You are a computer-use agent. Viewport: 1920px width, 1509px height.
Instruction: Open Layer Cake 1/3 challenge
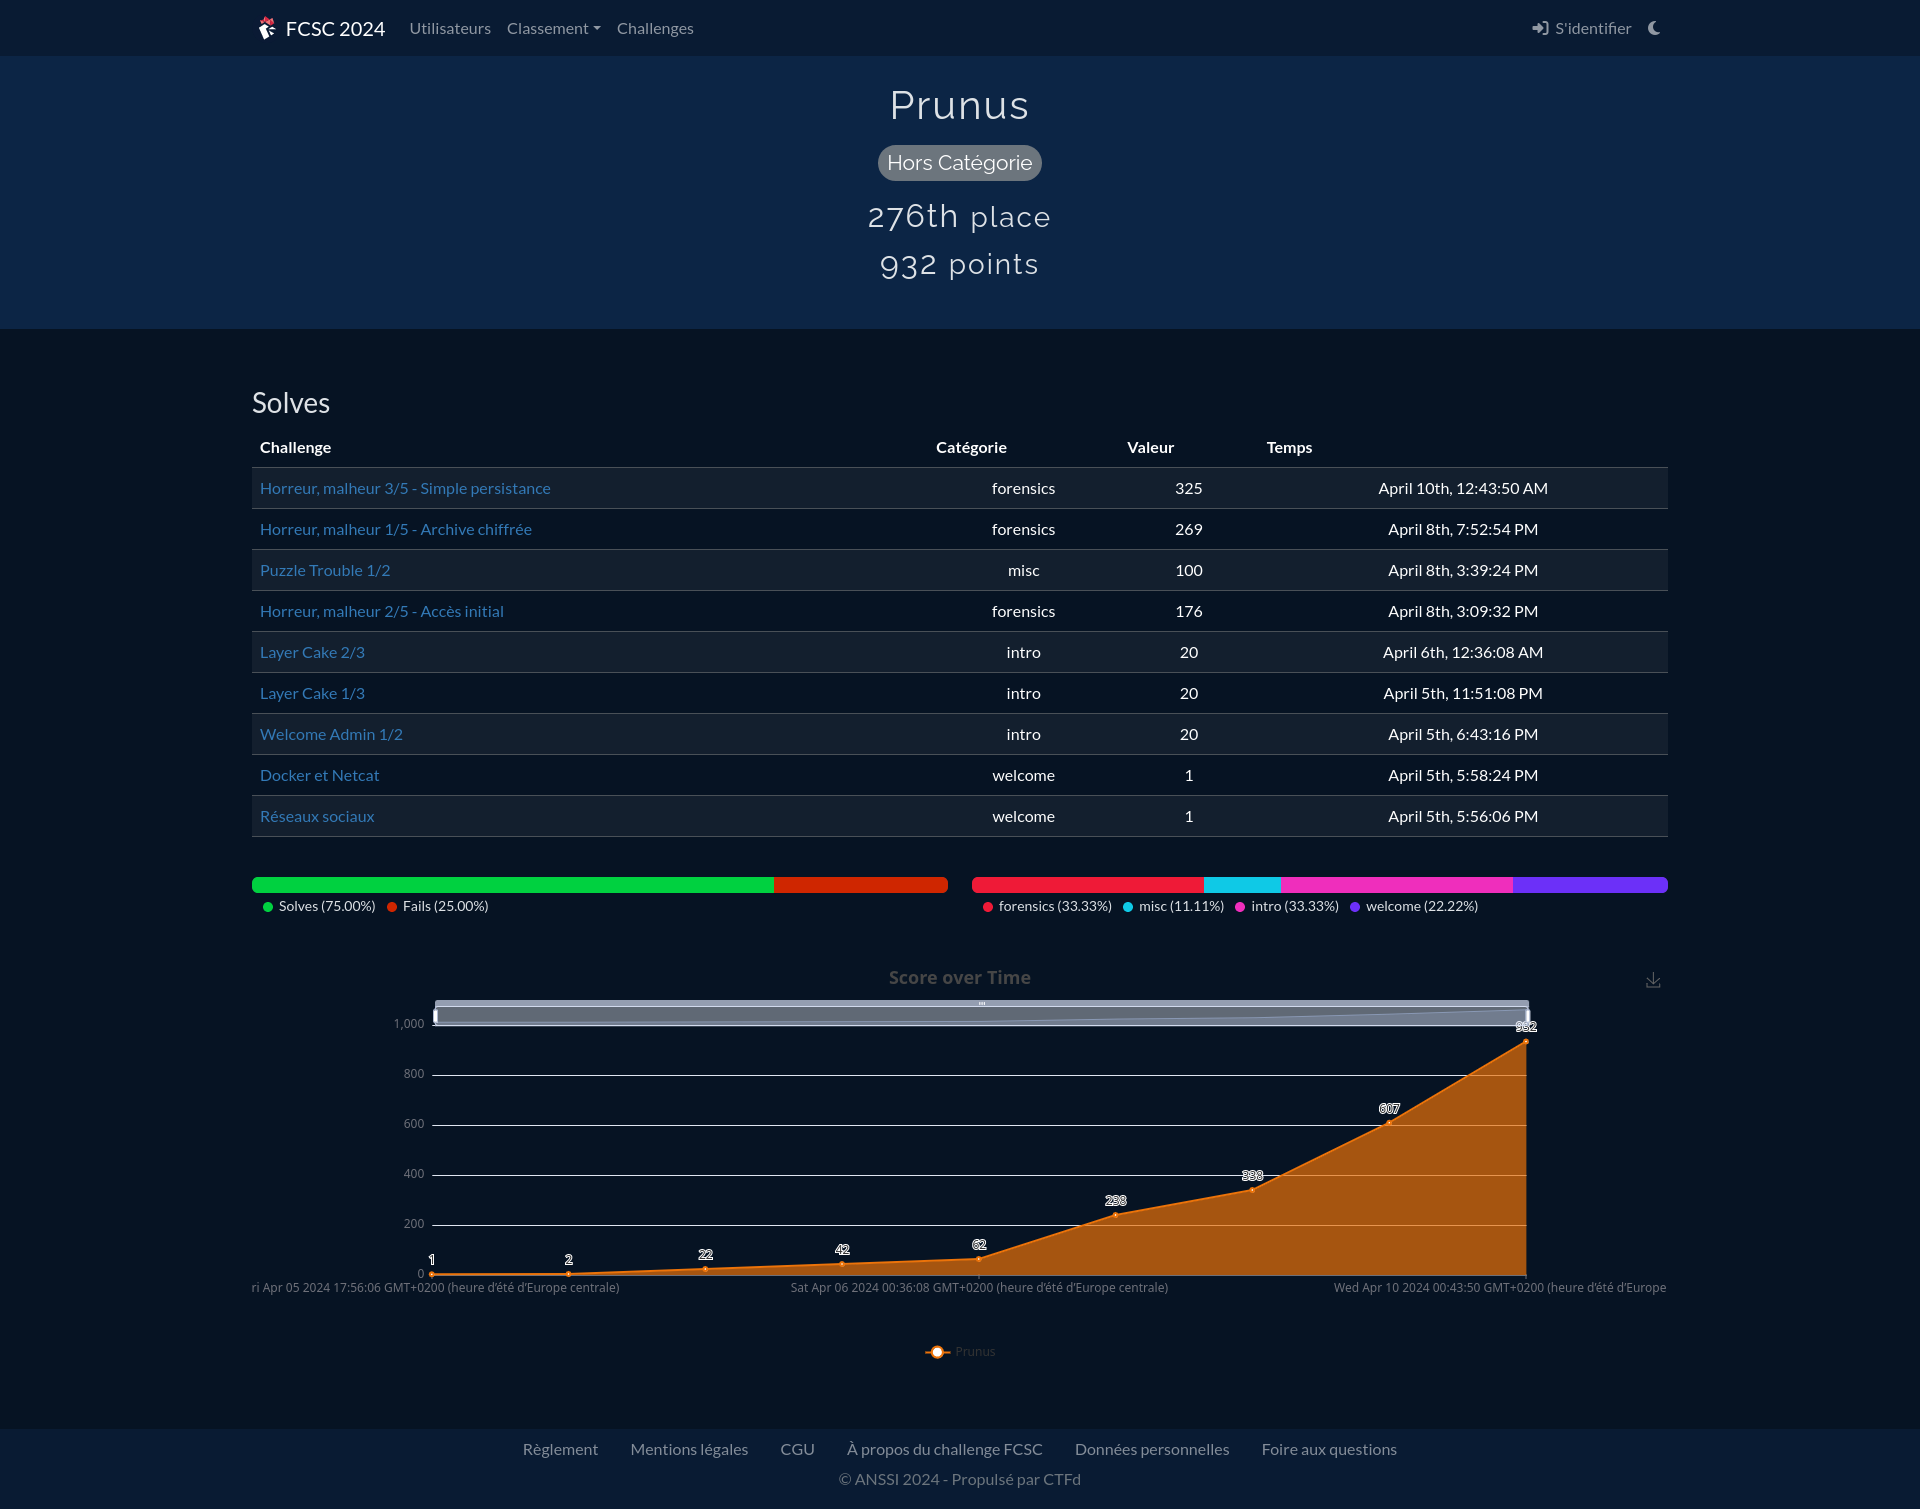tap(312, 693)
